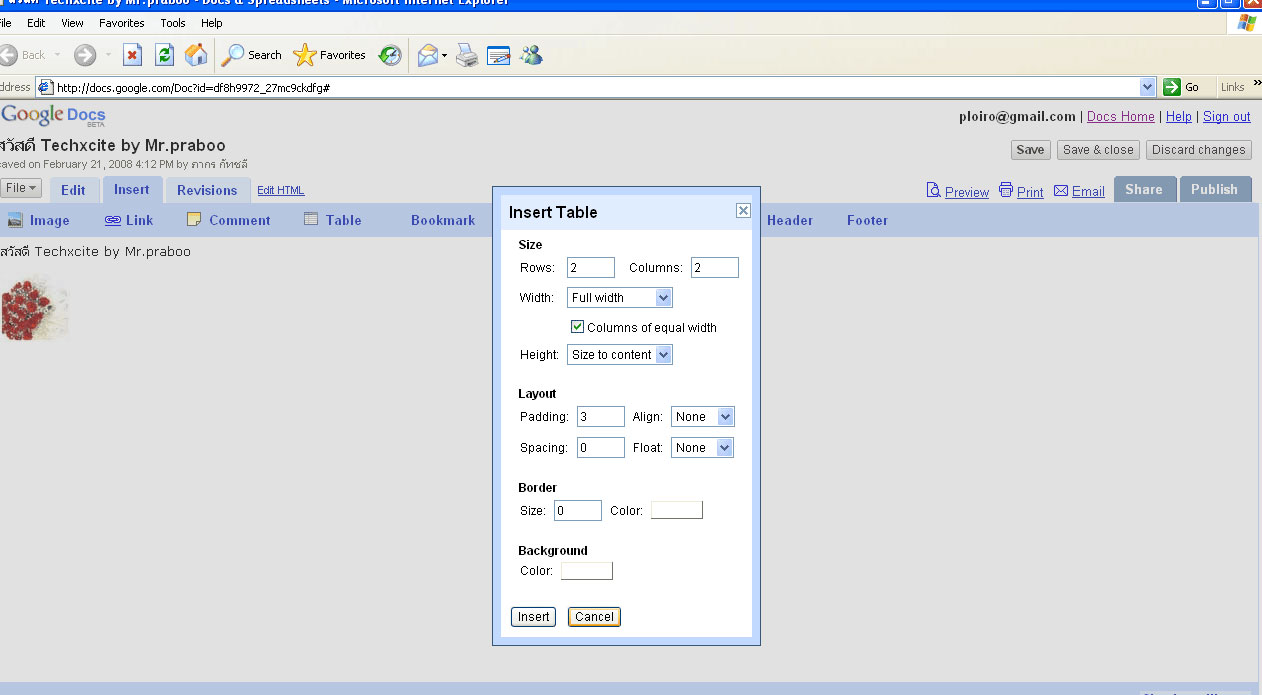The width and height of the screenshot is (1262, 695).
Task: Open the History clock icon
Action: click(x=390, y=55)
